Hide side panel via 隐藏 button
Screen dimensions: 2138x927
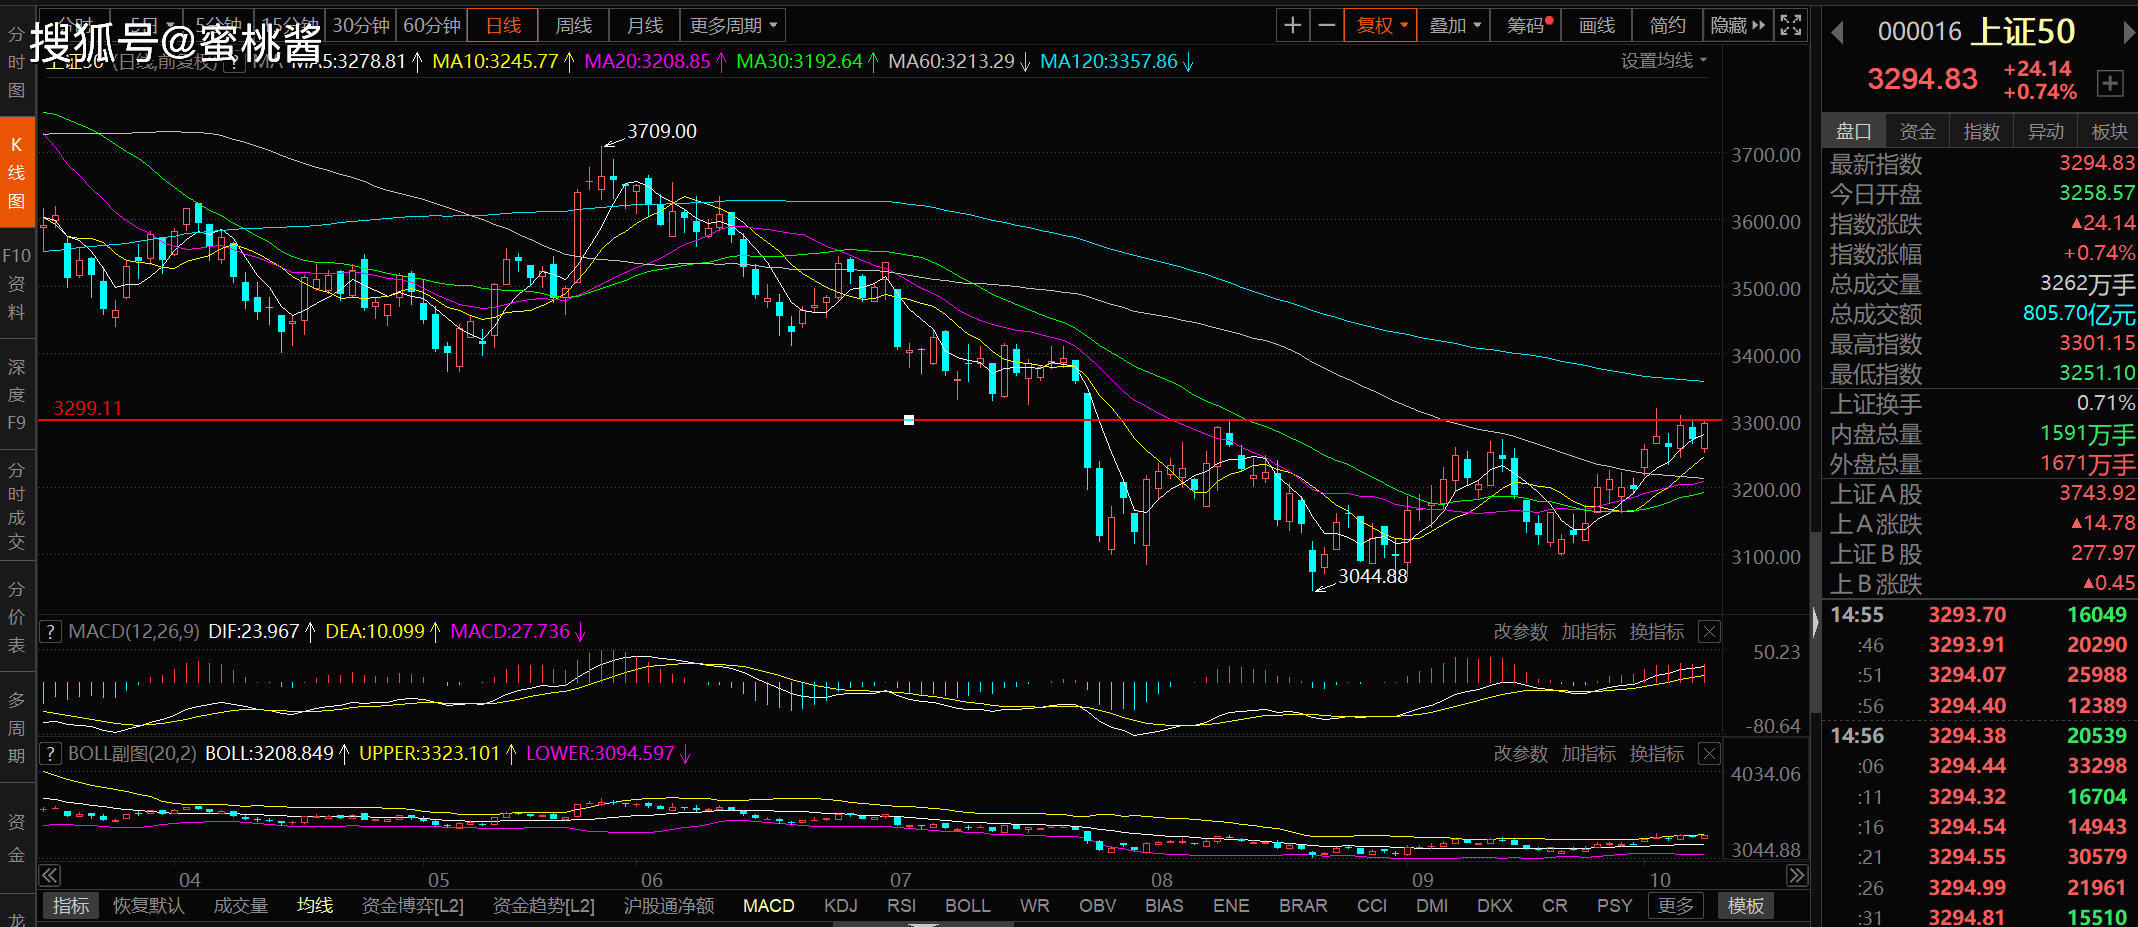pos(1738,25)
